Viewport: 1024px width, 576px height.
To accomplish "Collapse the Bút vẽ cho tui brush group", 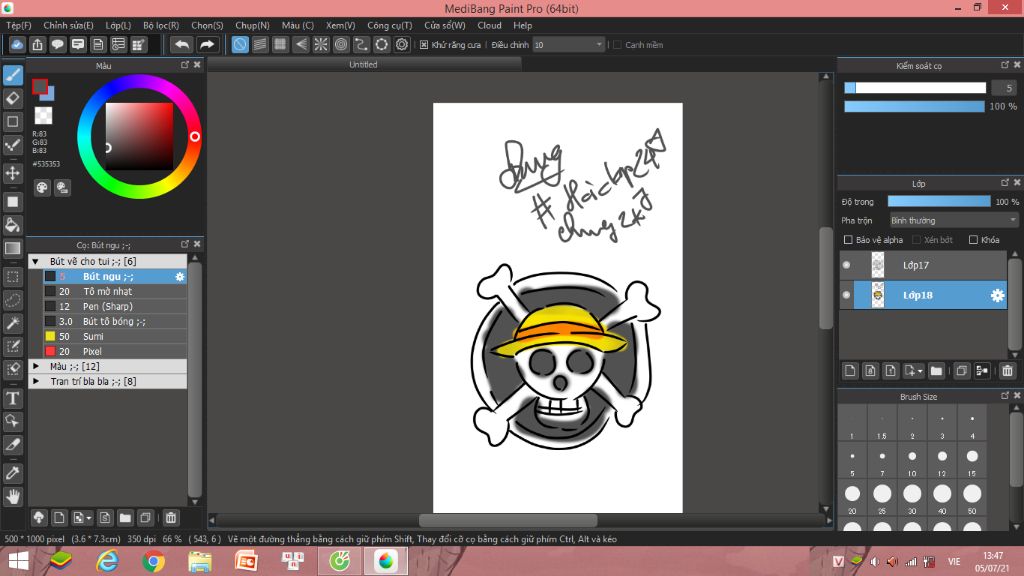I will pyautogui.click(x=36, y=261).
